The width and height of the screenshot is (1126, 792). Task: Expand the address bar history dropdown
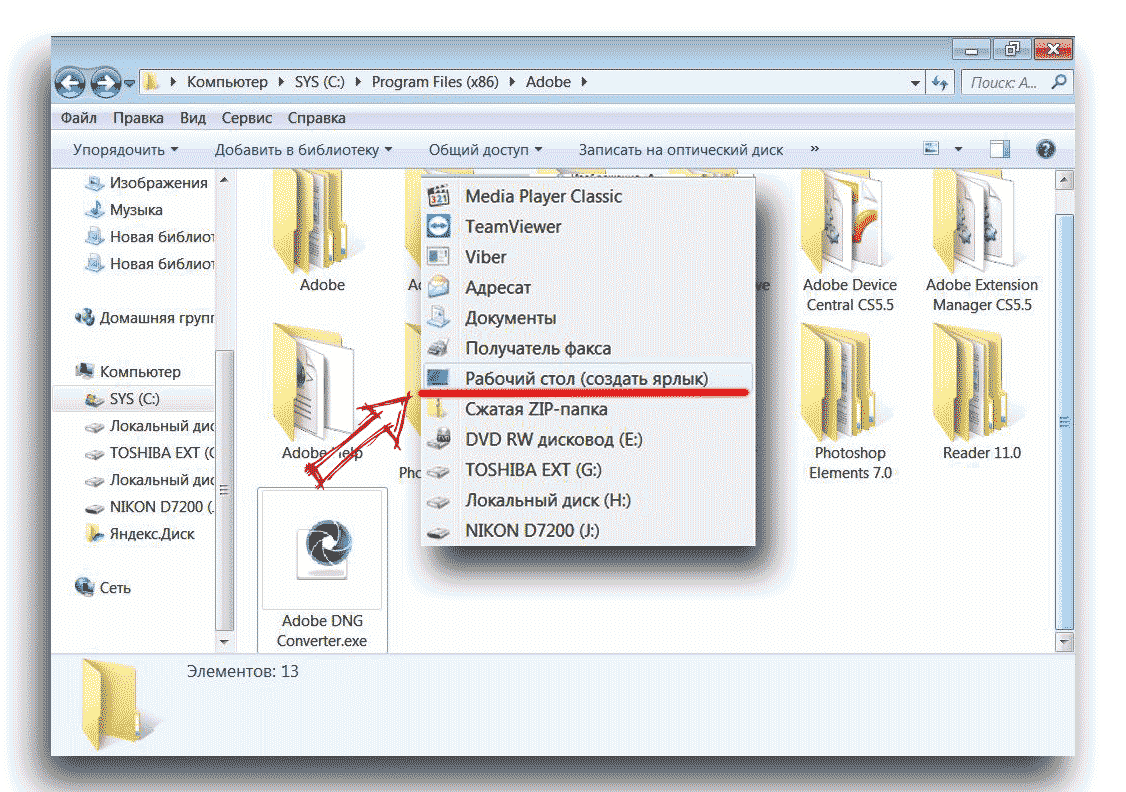coord(915,83)
